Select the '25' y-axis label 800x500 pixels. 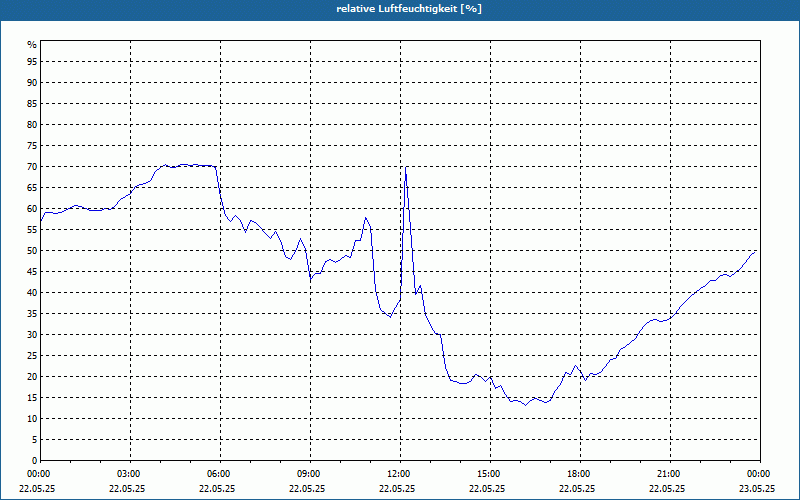32,356
